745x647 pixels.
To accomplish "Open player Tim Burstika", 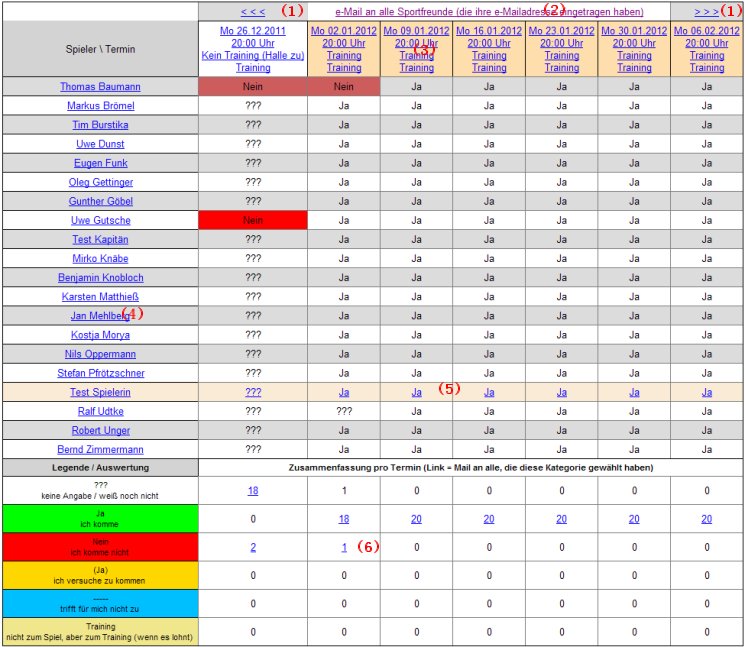I will pyautogui.click(x=100, y=124).
